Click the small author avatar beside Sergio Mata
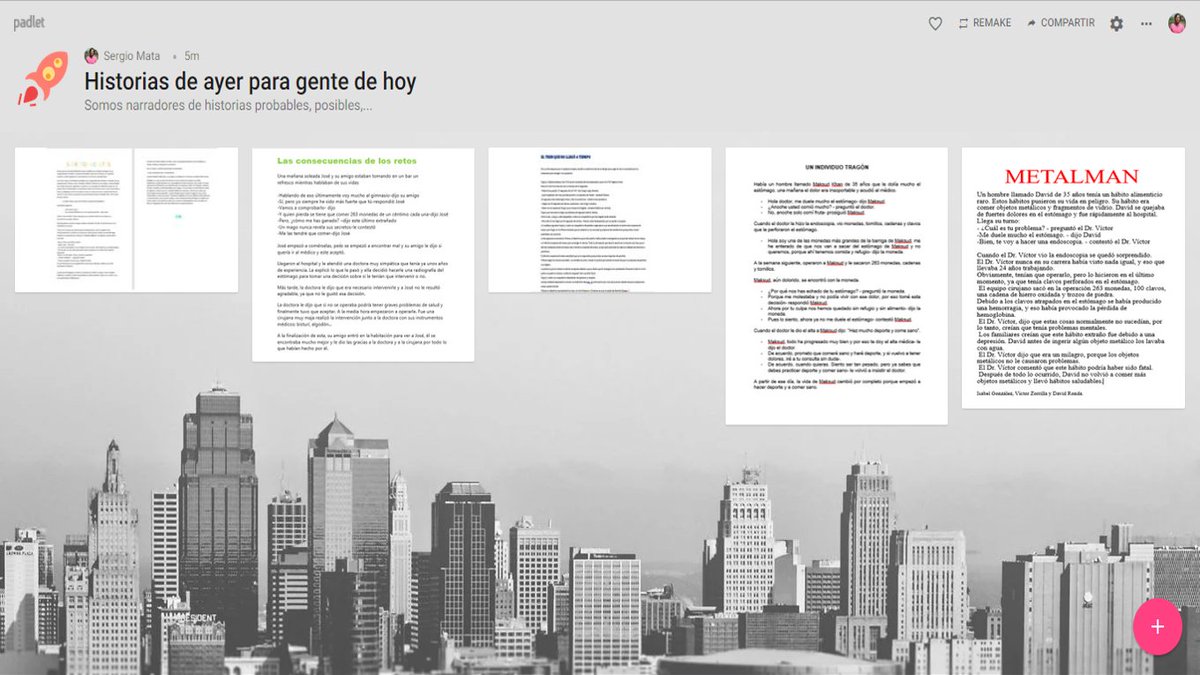This screenshot has width=1200, height=675. pos(91,56)
